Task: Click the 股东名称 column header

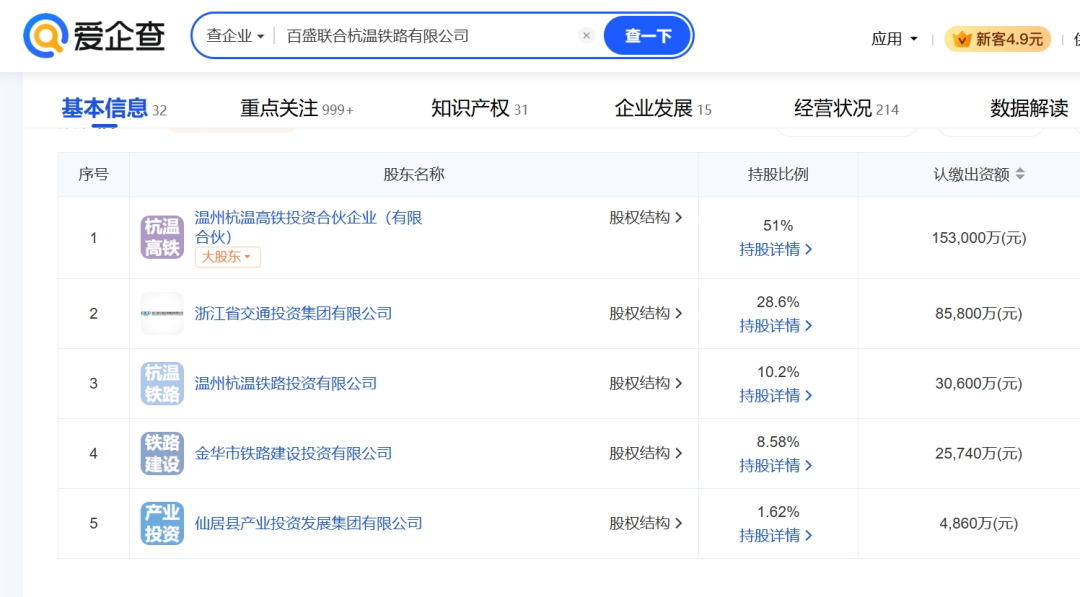Action: point(414,174)
